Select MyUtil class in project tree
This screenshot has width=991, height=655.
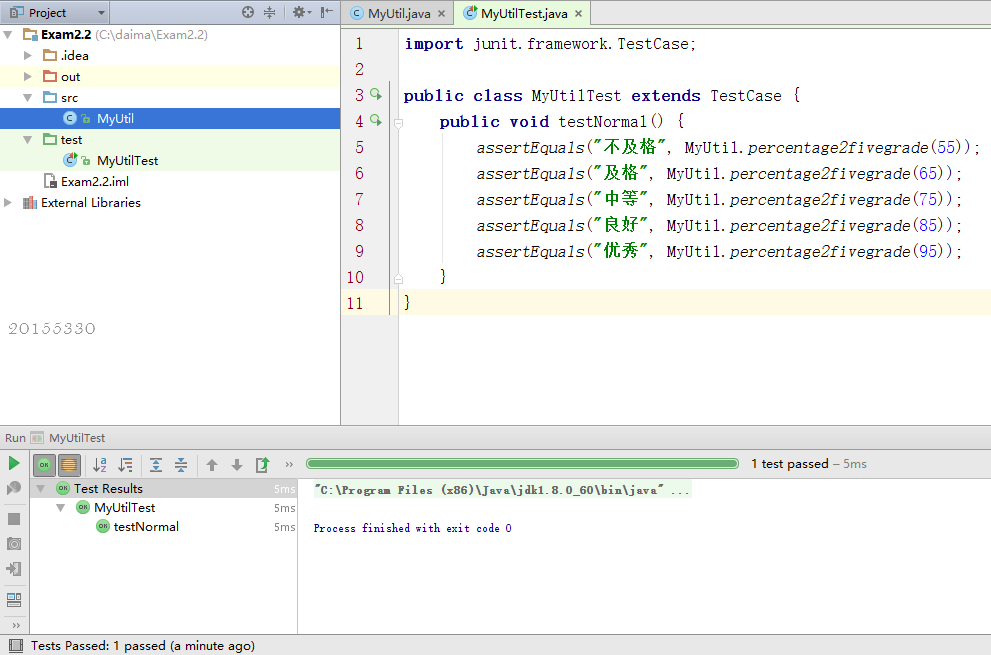tap(170, 118)
